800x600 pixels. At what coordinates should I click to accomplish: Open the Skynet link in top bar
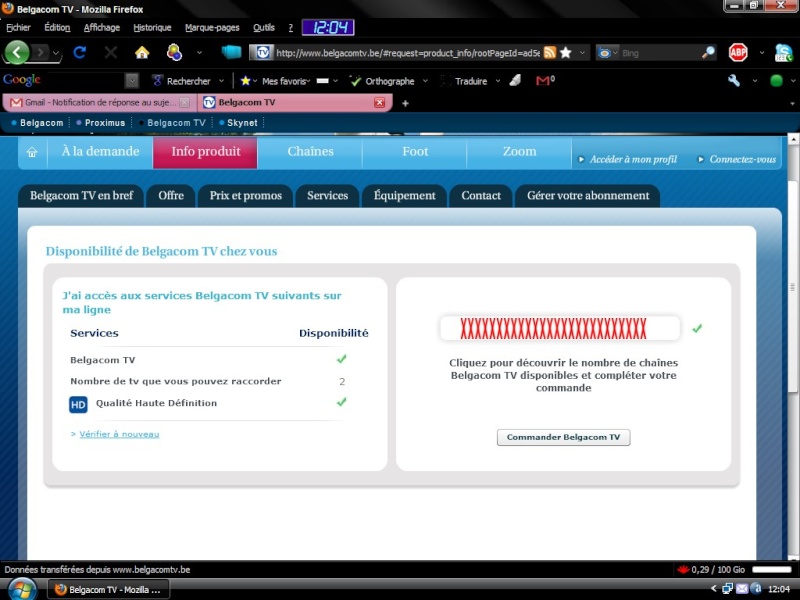(242, 123)
